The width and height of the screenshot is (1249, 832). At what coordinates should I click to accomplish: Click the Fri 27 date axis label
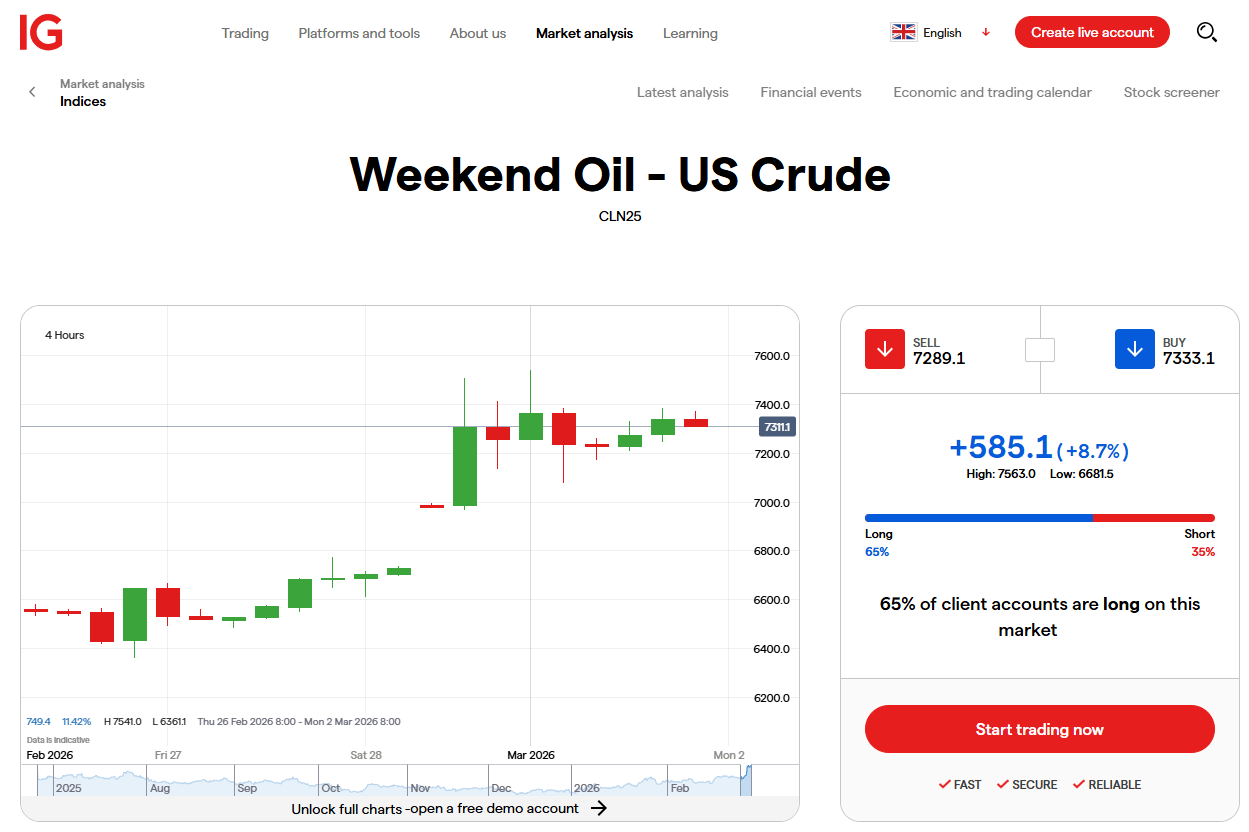tap(168, 755)
